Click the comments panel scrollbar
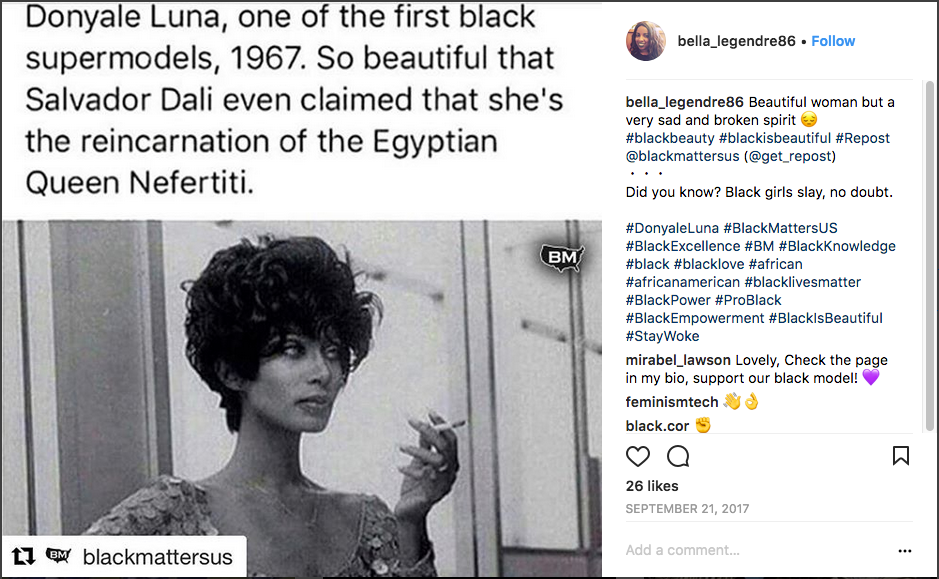 (929, 256)
